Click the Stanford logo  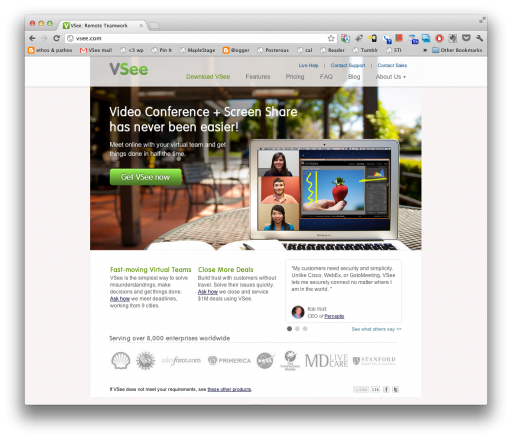pyautogui.click(x=374, y=360)
